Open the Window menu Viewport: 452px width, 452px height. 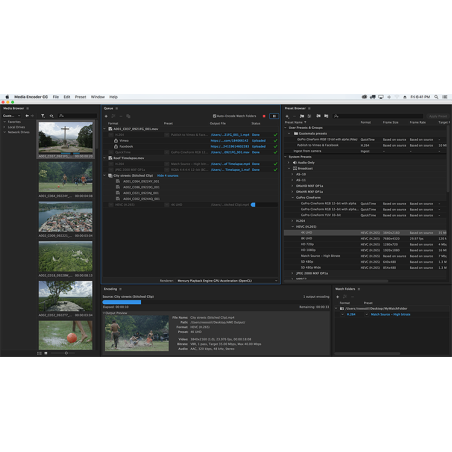click(98, 97)
